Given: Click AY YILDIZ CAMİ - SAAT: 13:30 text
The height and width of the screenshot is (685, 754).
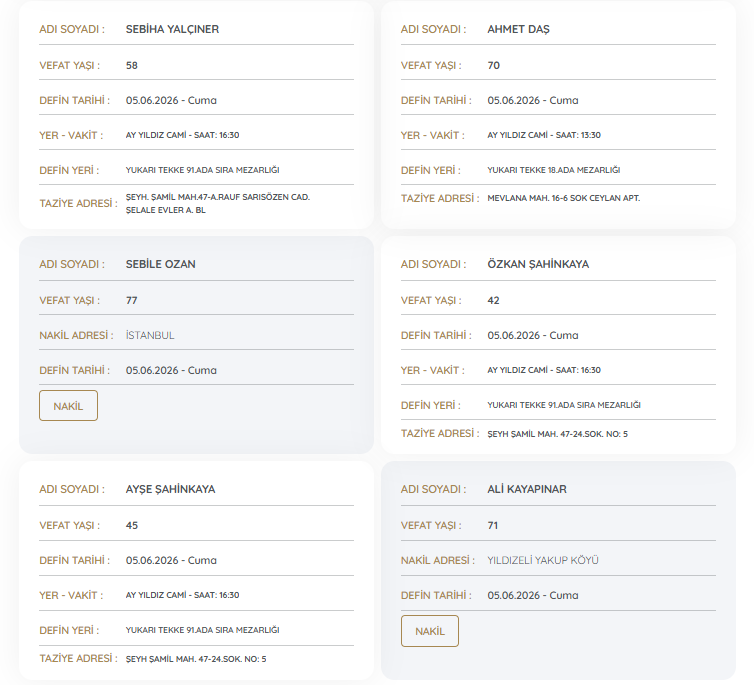Looking at the screenshot, I should (x=544, y=135).
